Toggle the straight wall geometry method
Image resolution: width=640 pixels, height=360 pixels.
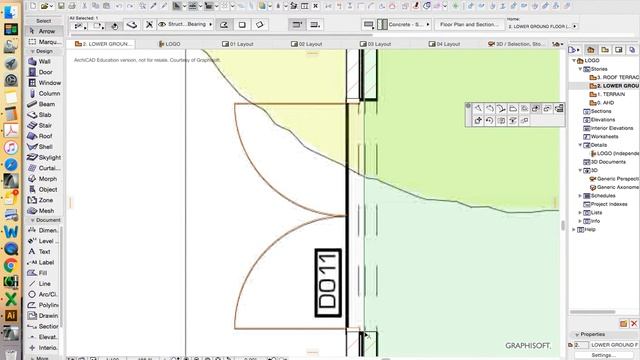(x=224, y=25)
